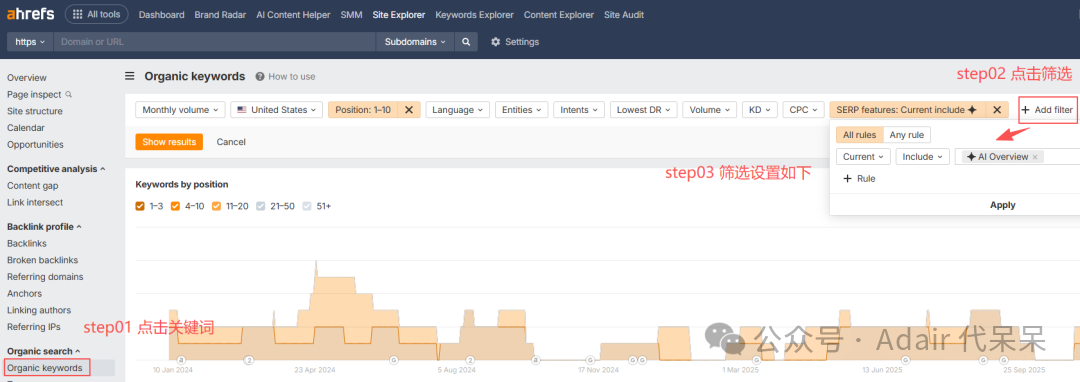Collapse the Backlink profile section

pyautogui.click(x=44, y=226)
